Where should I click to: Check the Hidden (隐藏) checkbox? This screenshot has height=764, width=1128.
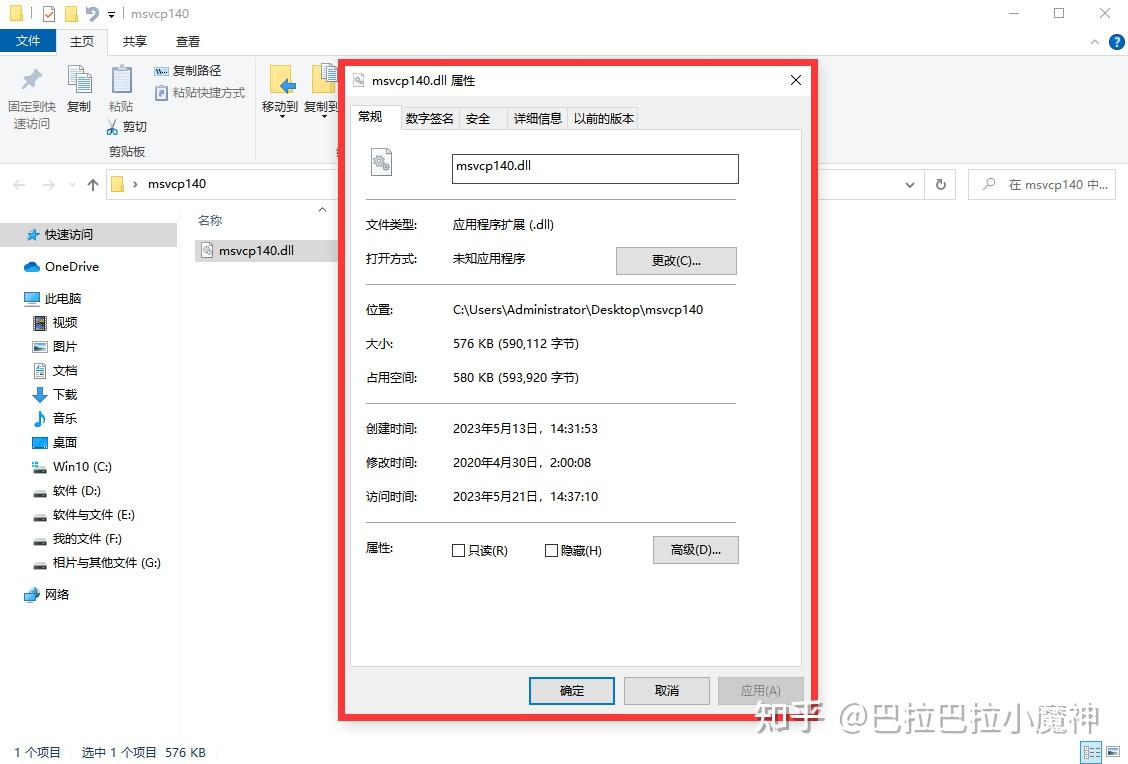551,550
